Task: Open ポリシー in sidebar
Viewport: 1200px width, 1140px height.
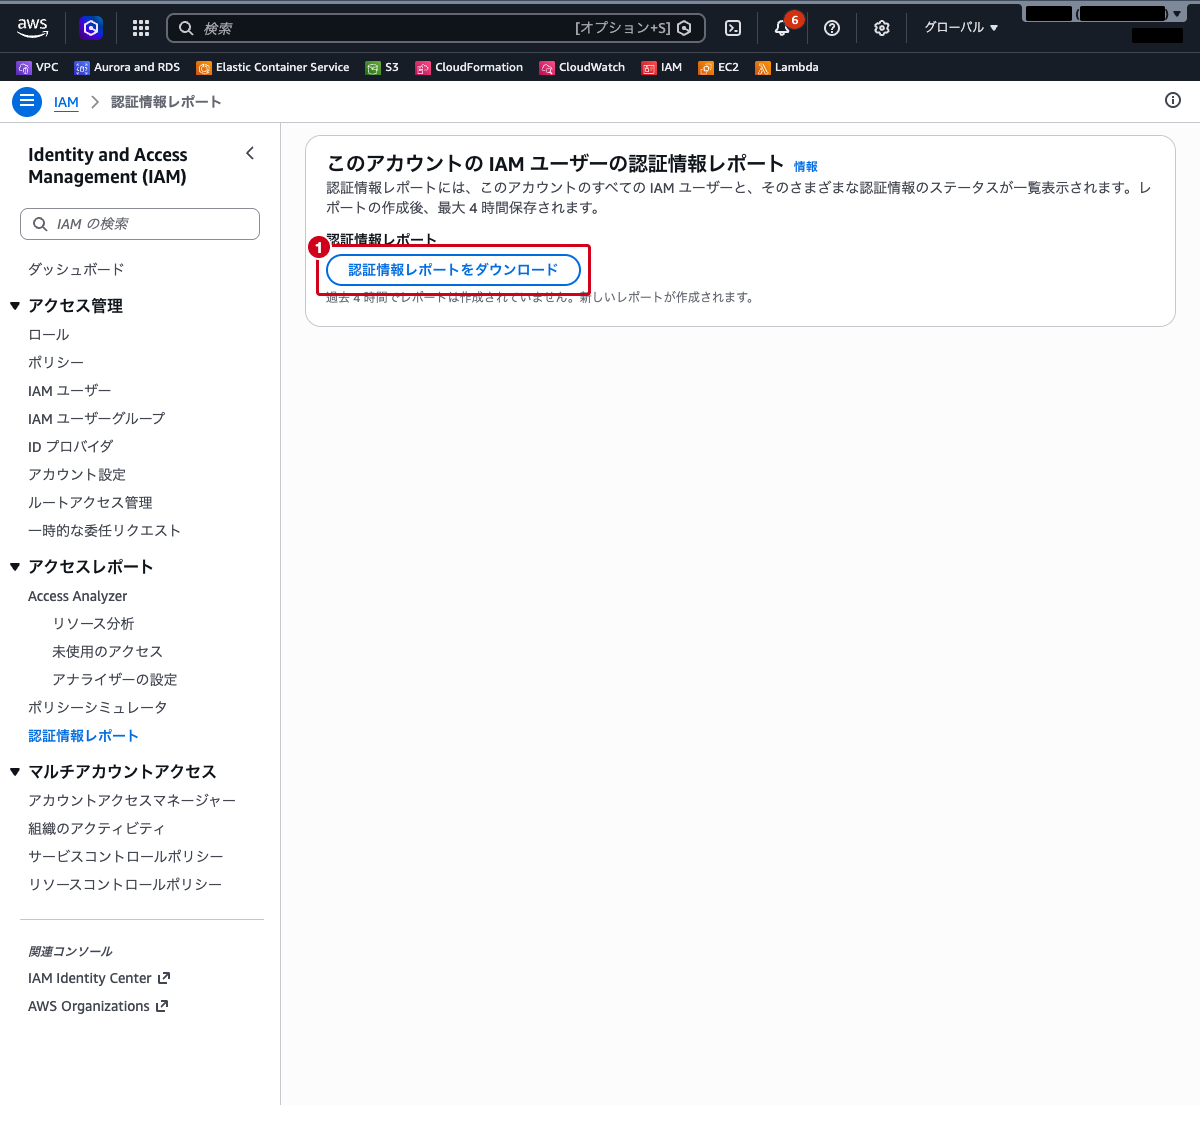Action: point(56,362)
